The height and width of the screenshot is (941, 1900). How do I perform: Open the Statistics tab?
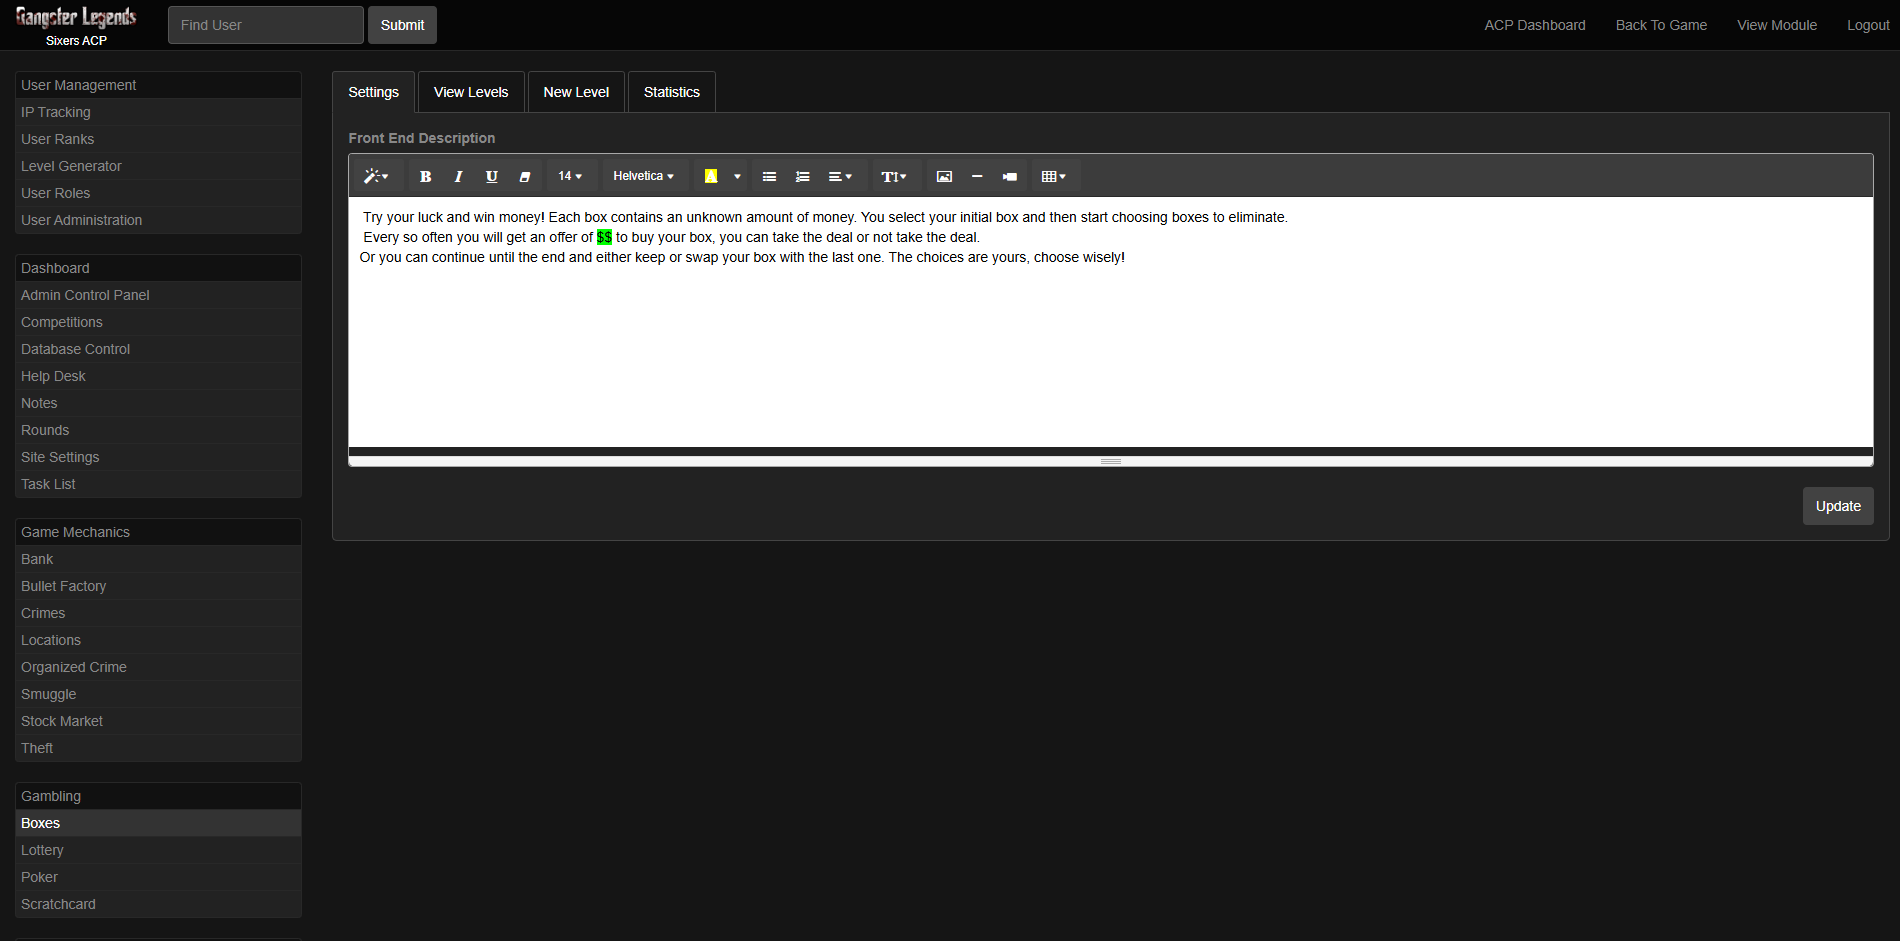point(671,92)
